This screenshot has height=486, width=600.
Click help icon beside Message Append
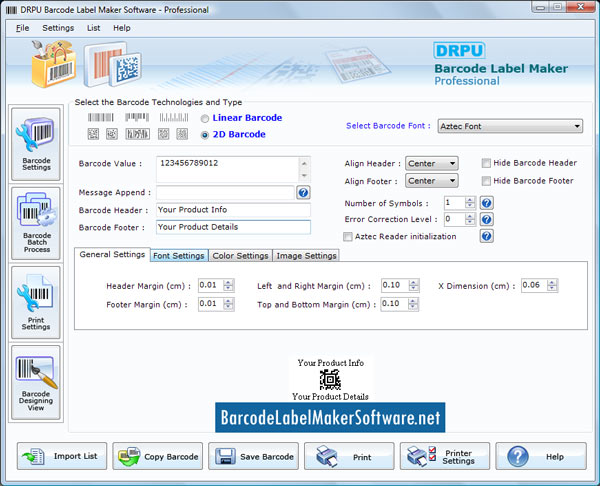[303, 192]
